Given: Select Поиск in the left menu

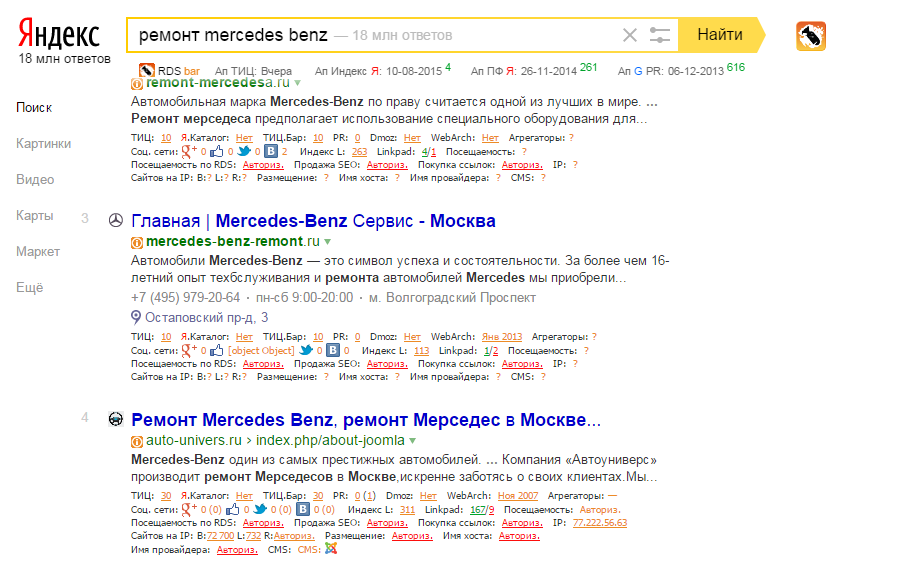Looking at the screenshot, I should tap(34, 108).
